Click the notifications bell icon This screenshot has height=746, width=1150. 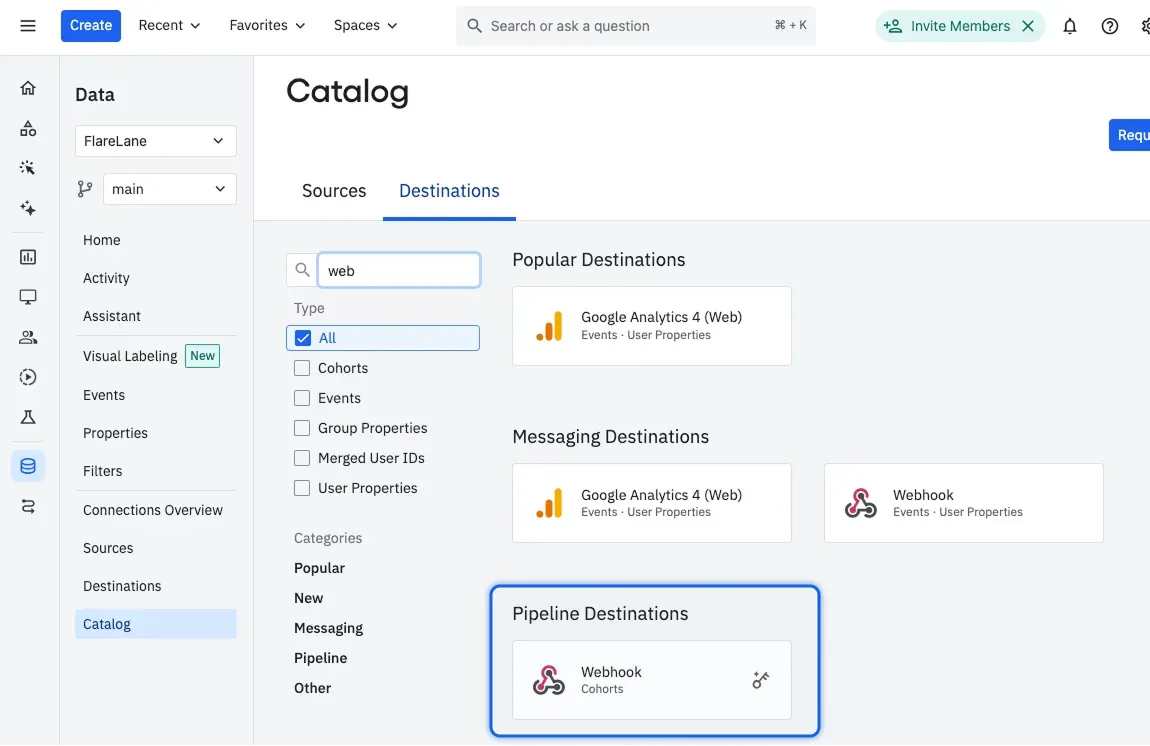coord(1070,26)
